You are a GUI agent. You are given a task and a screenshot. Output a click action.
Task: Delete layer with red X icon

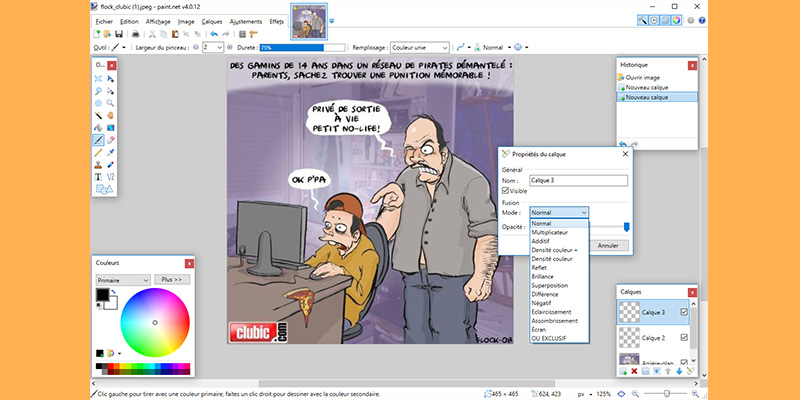634,371
